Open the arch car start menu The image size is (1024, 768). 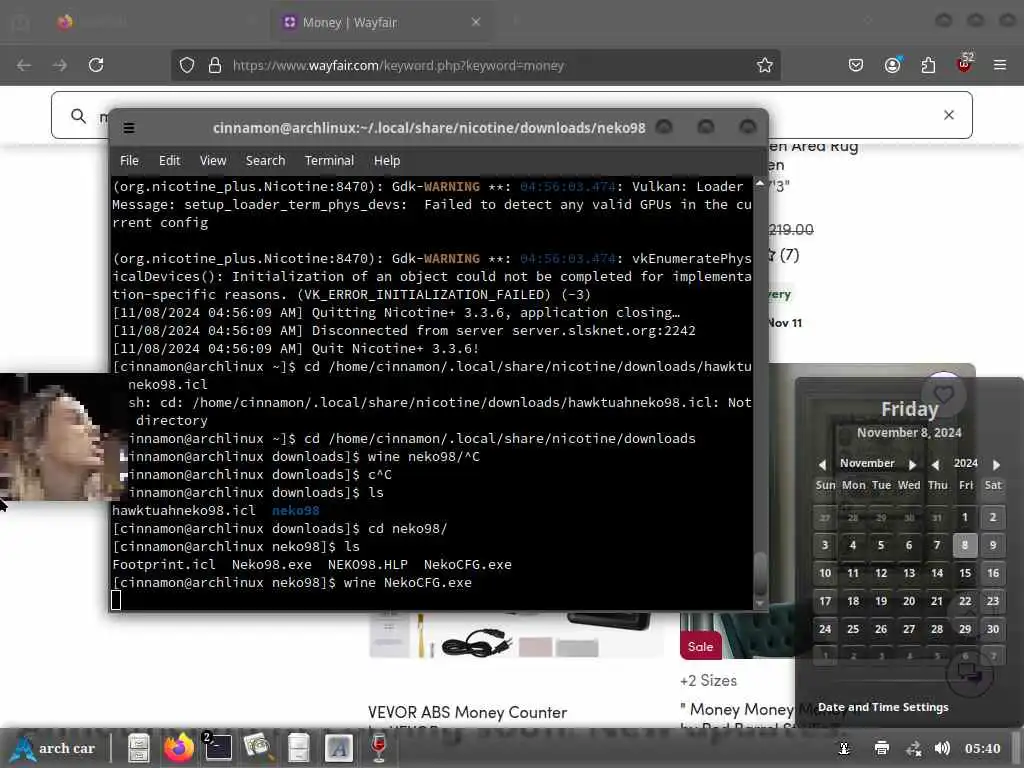click(54, 748)
